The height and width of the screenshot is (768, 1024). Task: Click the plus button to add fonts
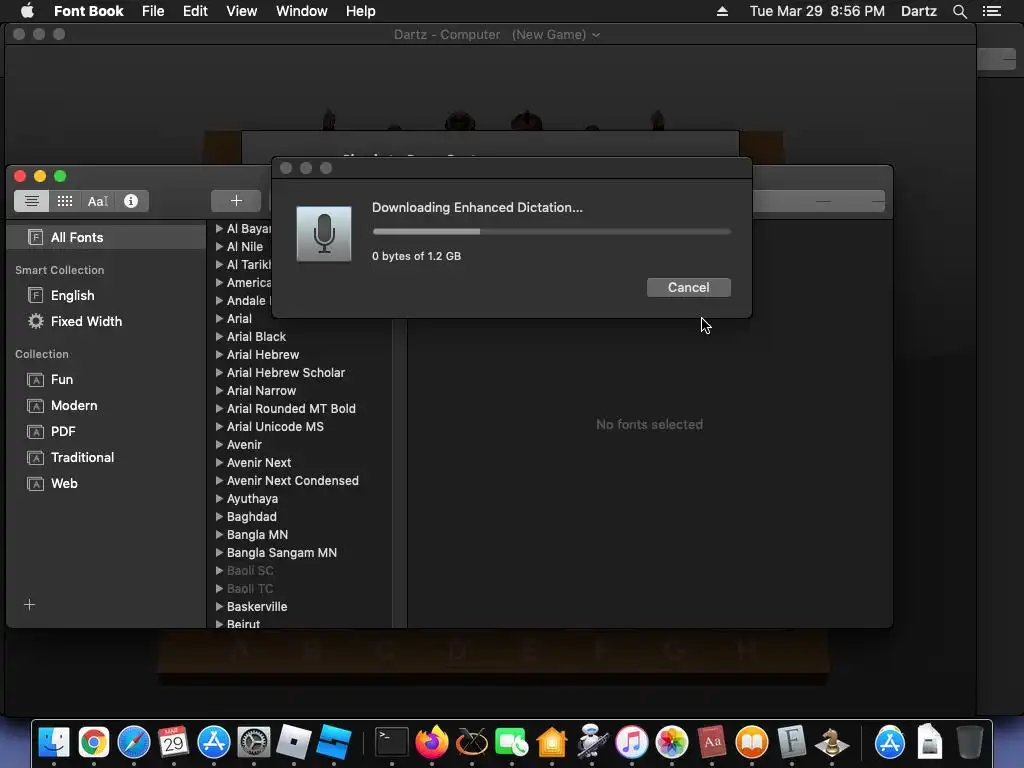[236, 201]
